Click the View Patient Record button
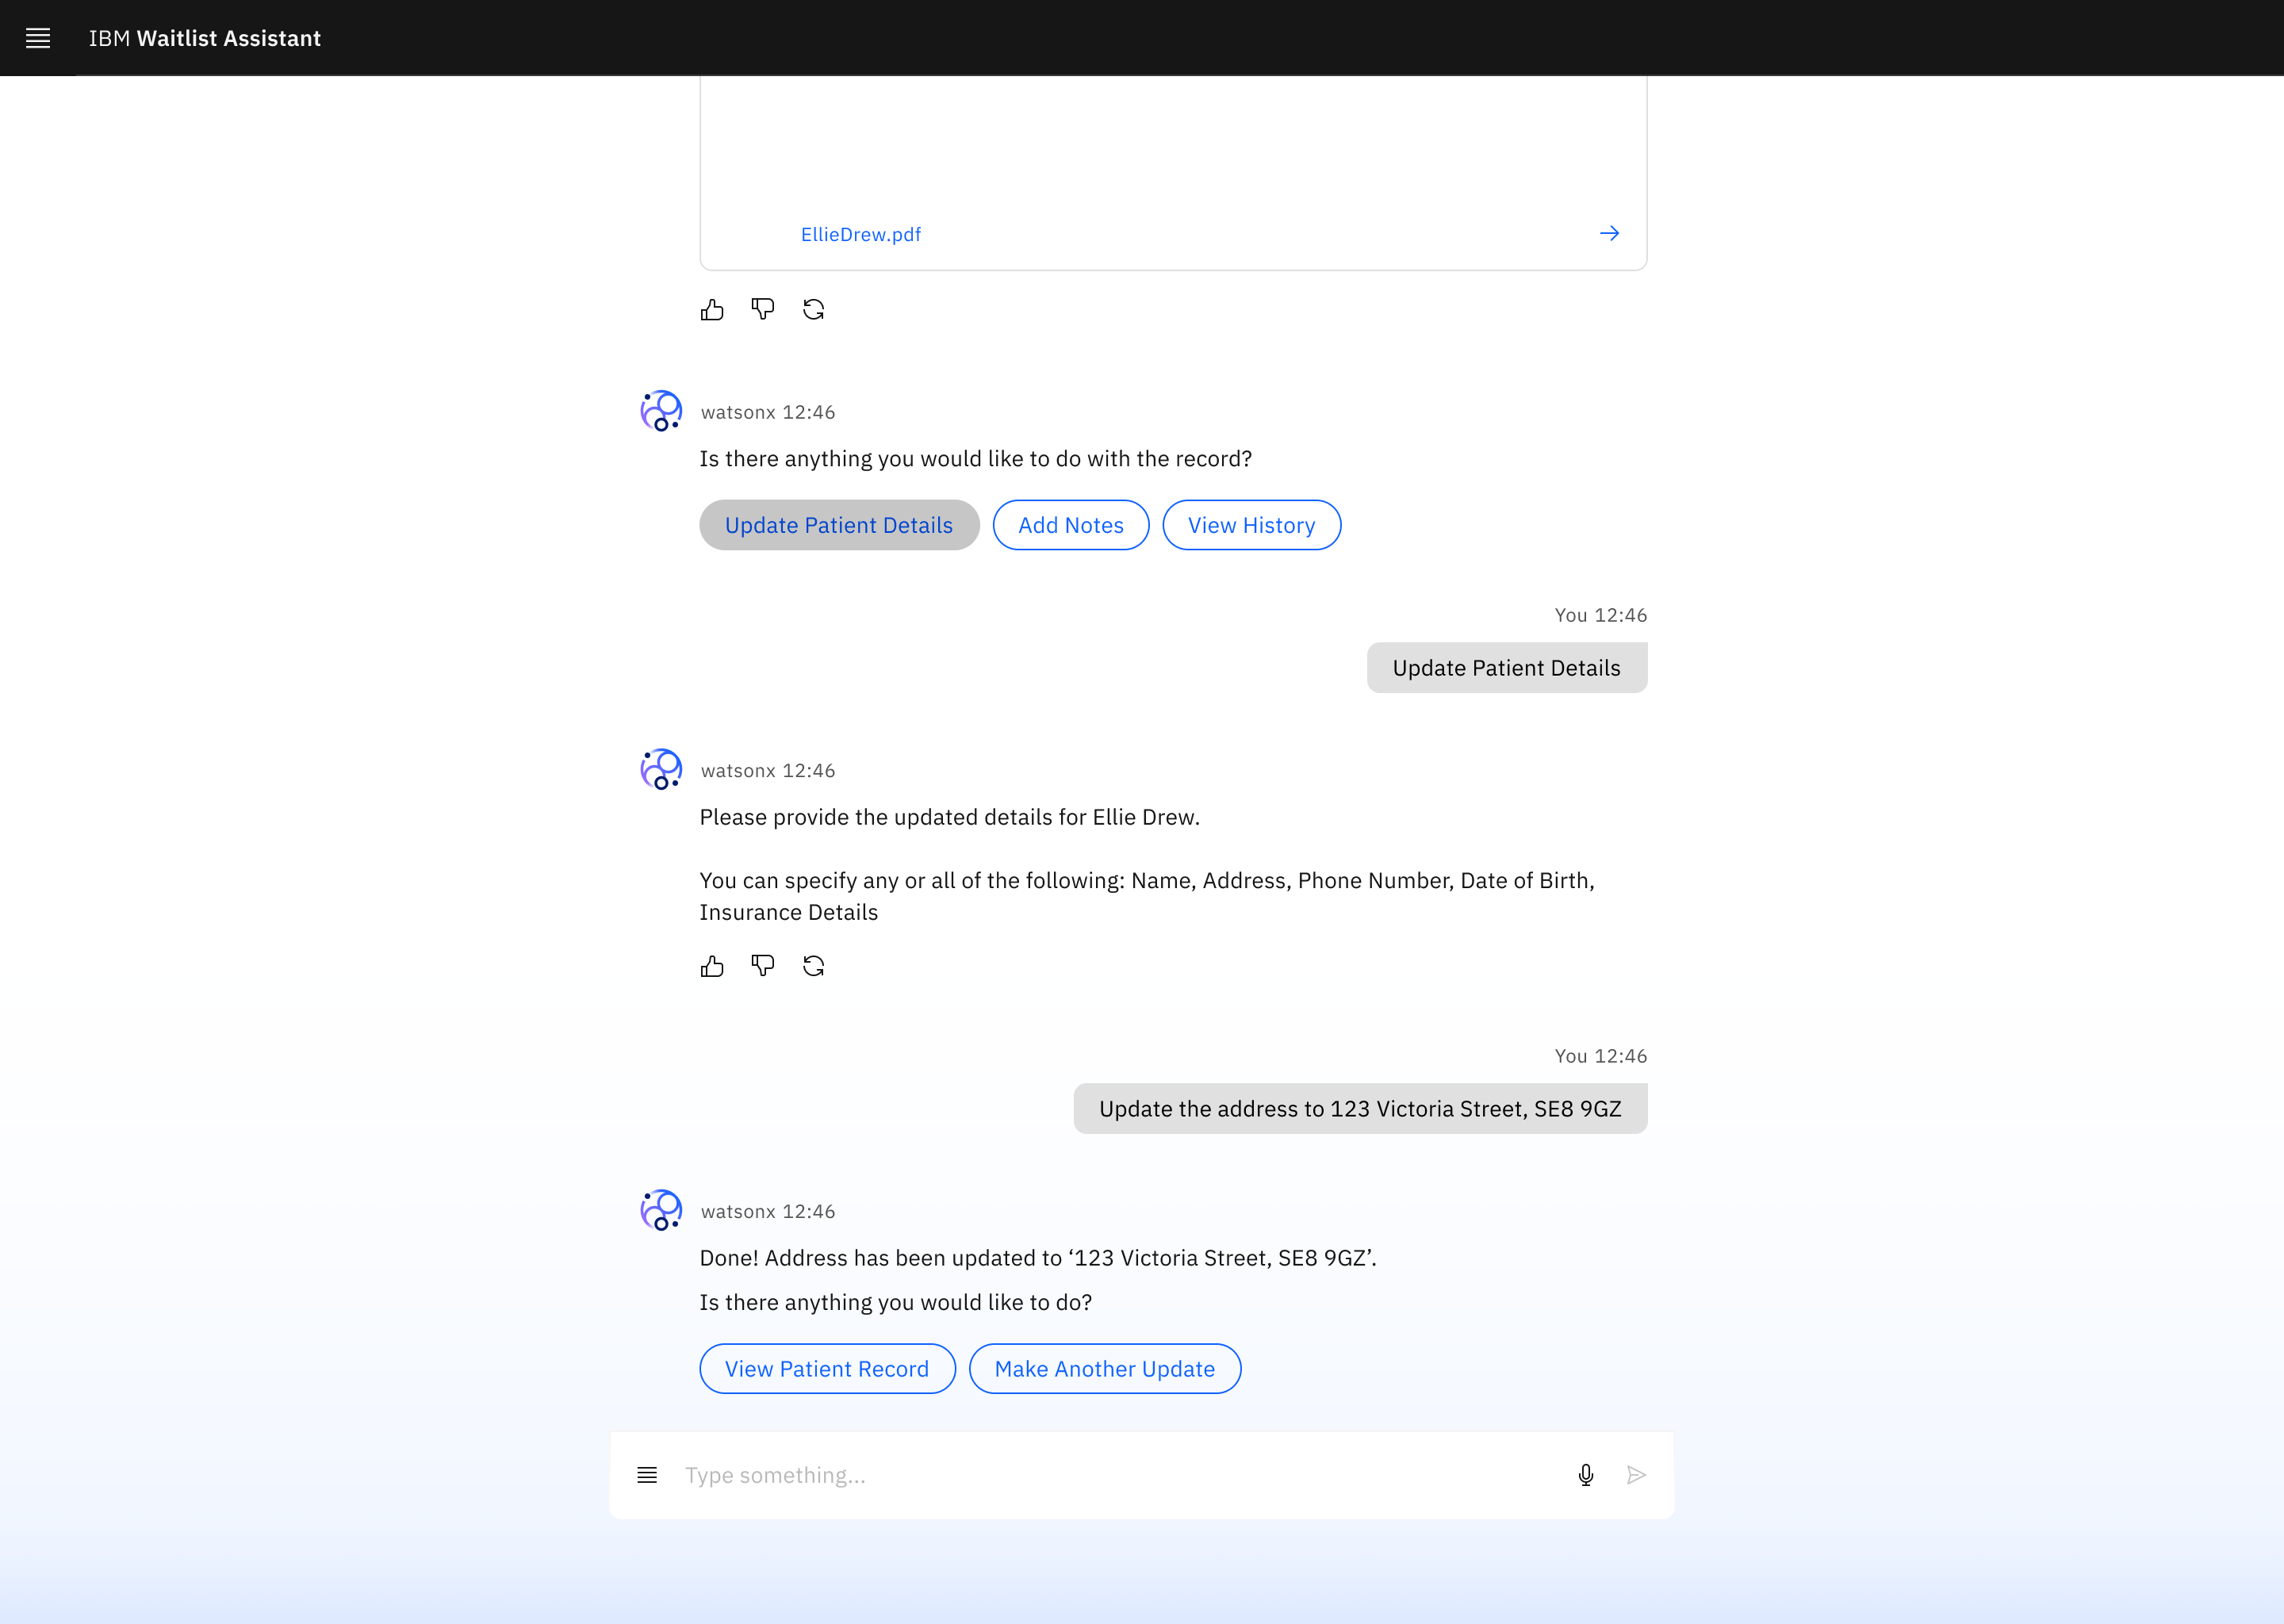Image resolution: width=2284 pixels, height=1624 pixels. tap(827, 1368)
